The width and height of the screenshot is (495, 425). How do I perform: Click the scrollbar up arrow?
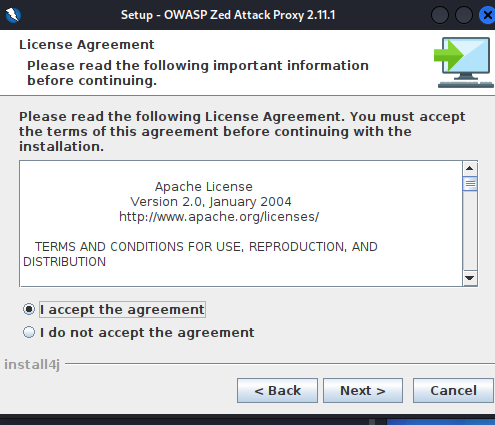470,168
